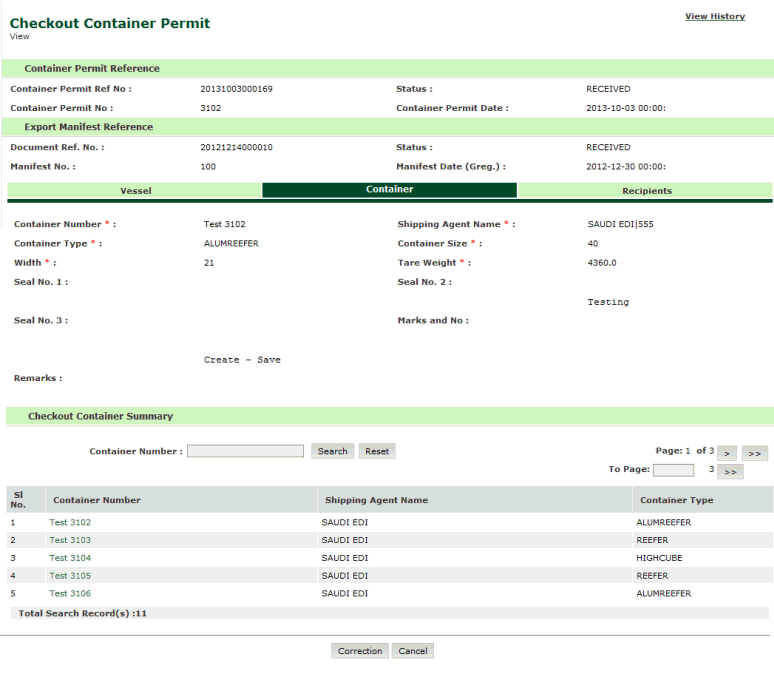Jump to last page beside Page 1 of 3
This screenshot has height=678, width=774.
pyautogui.click(x=755, y=453)
